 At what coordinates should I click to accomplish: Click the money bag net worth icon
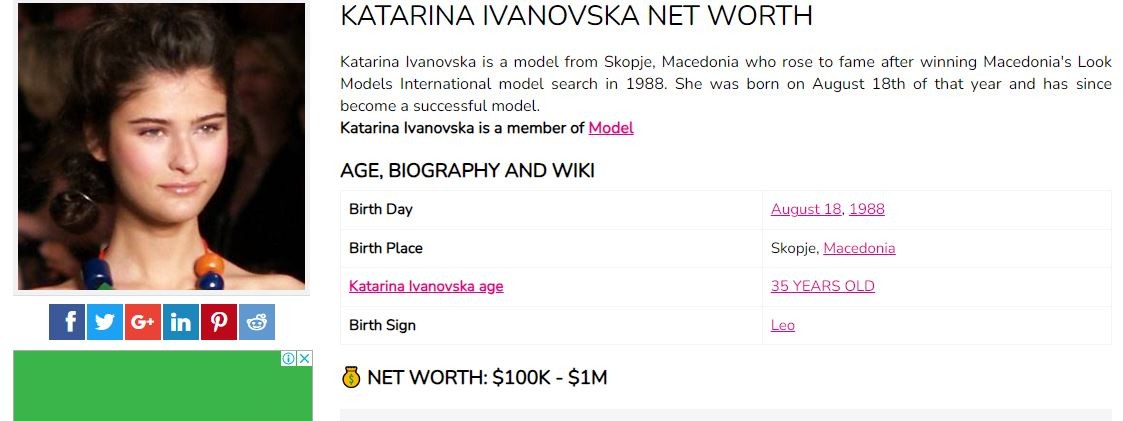point(351,377)
